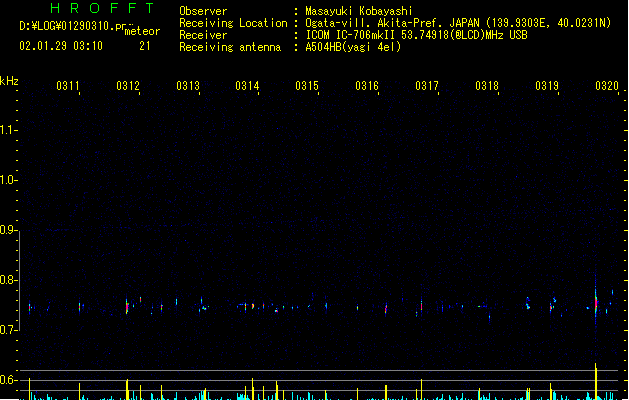629x400 pixels.
Task: Click the 0311 time marker
Action: point(67,86)
